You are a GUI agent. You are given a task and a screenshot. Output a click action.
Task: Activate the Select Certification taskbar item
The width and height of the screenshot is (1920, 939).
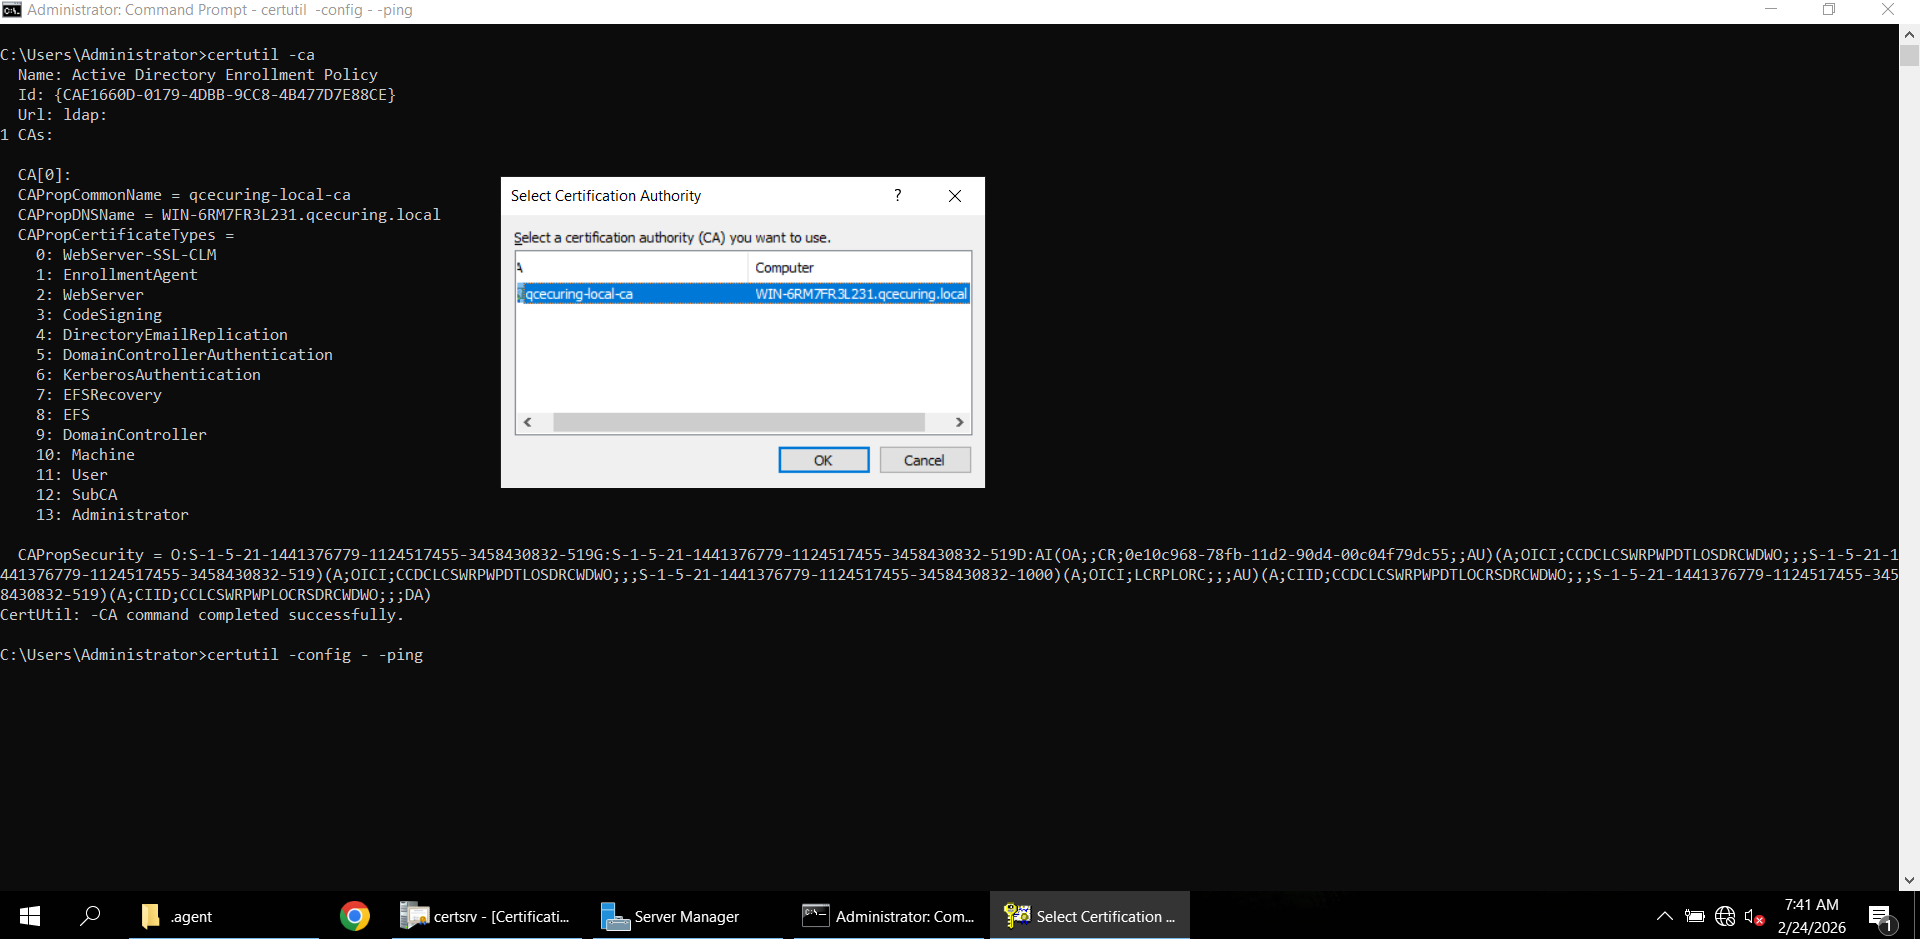coord(1090,915)
